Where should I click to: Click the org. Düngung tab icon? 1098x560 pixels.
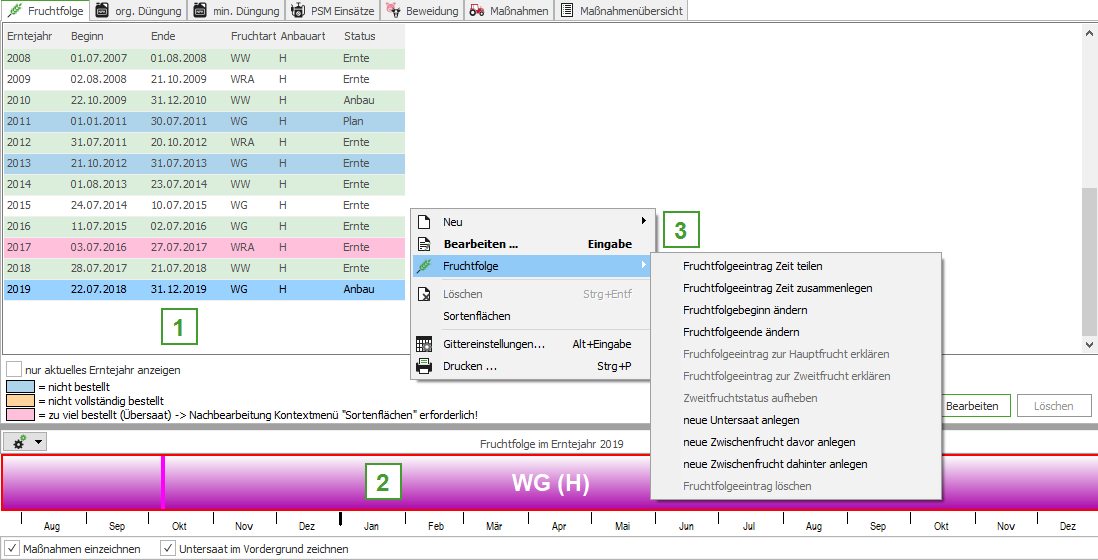click(102, 11)
